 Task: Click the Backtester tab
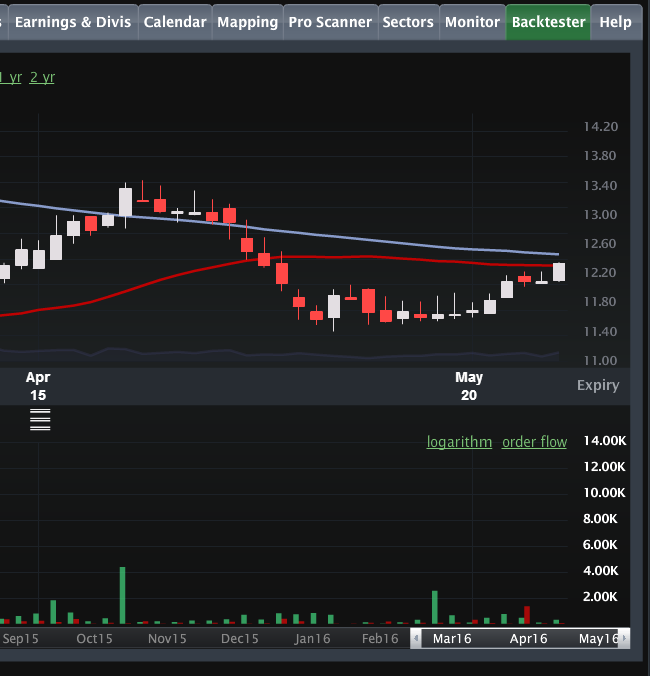pyautogui.click(x=548, y=22)
